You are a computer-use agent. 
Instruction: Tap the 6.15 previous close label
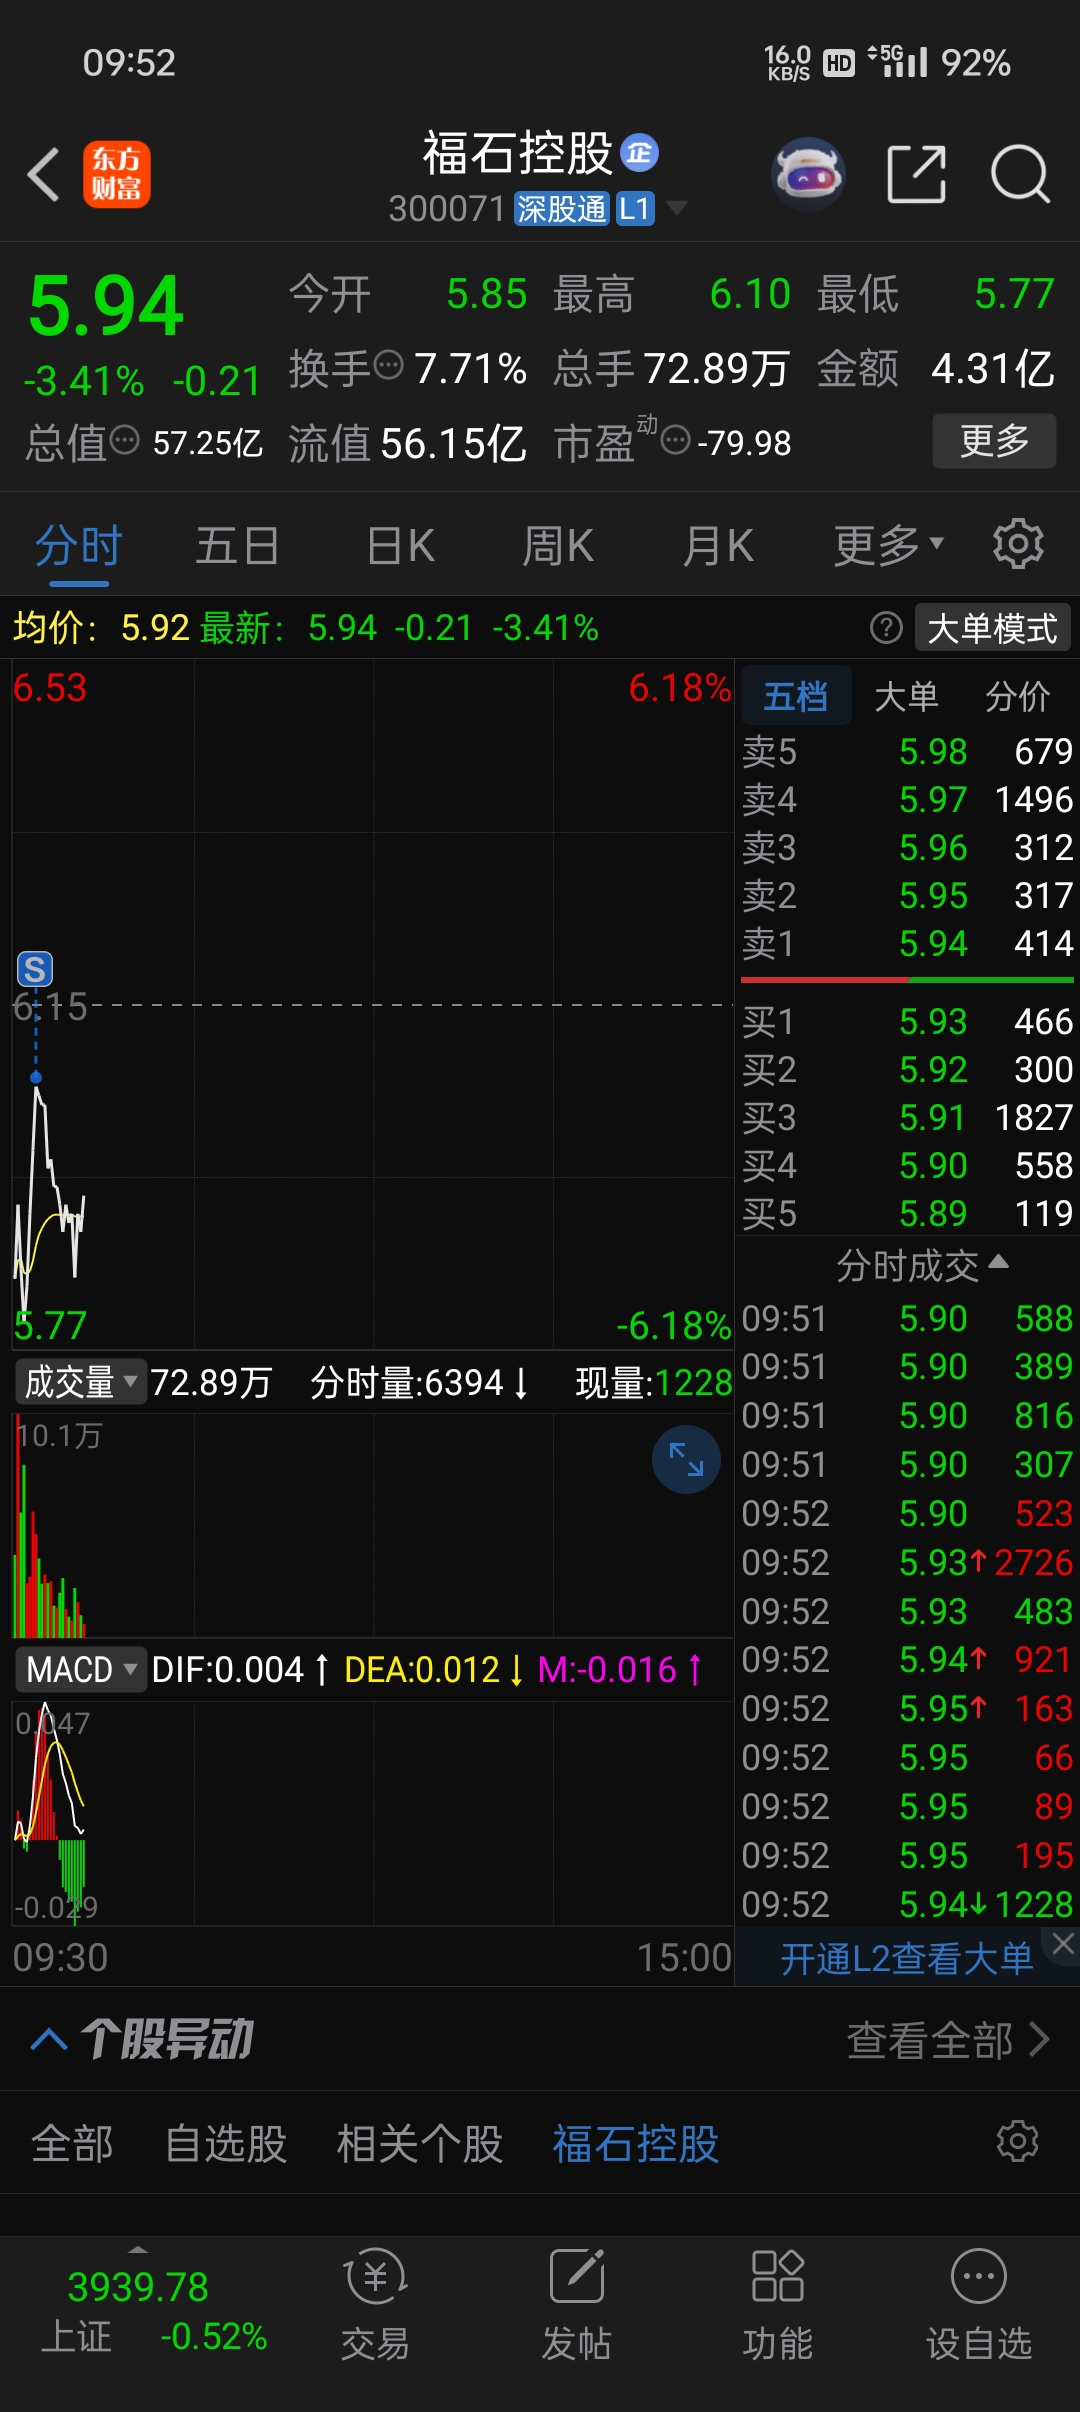point(50,1006)
